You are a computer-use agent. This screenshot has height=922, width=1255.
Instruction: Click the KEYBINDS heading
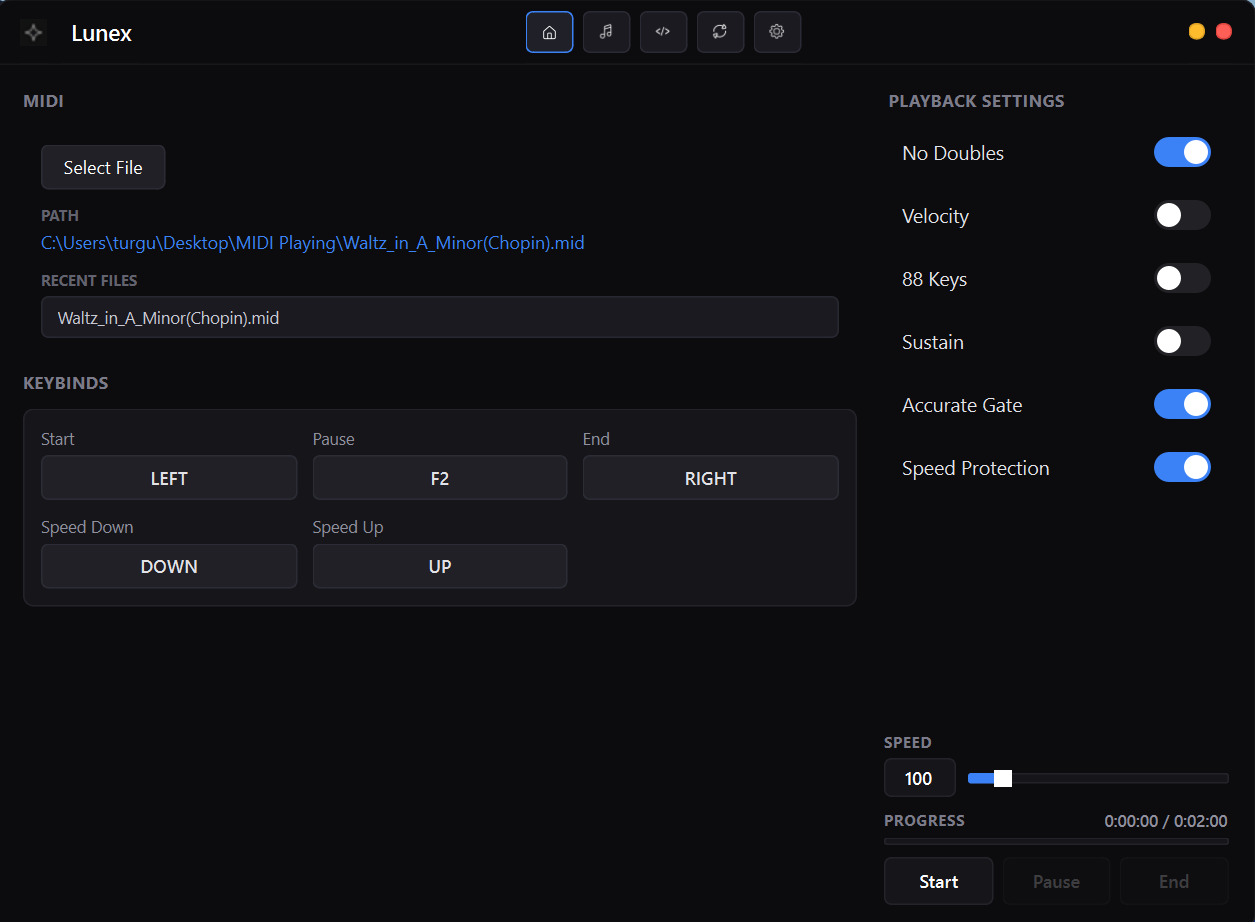click(x=66, y=383)
